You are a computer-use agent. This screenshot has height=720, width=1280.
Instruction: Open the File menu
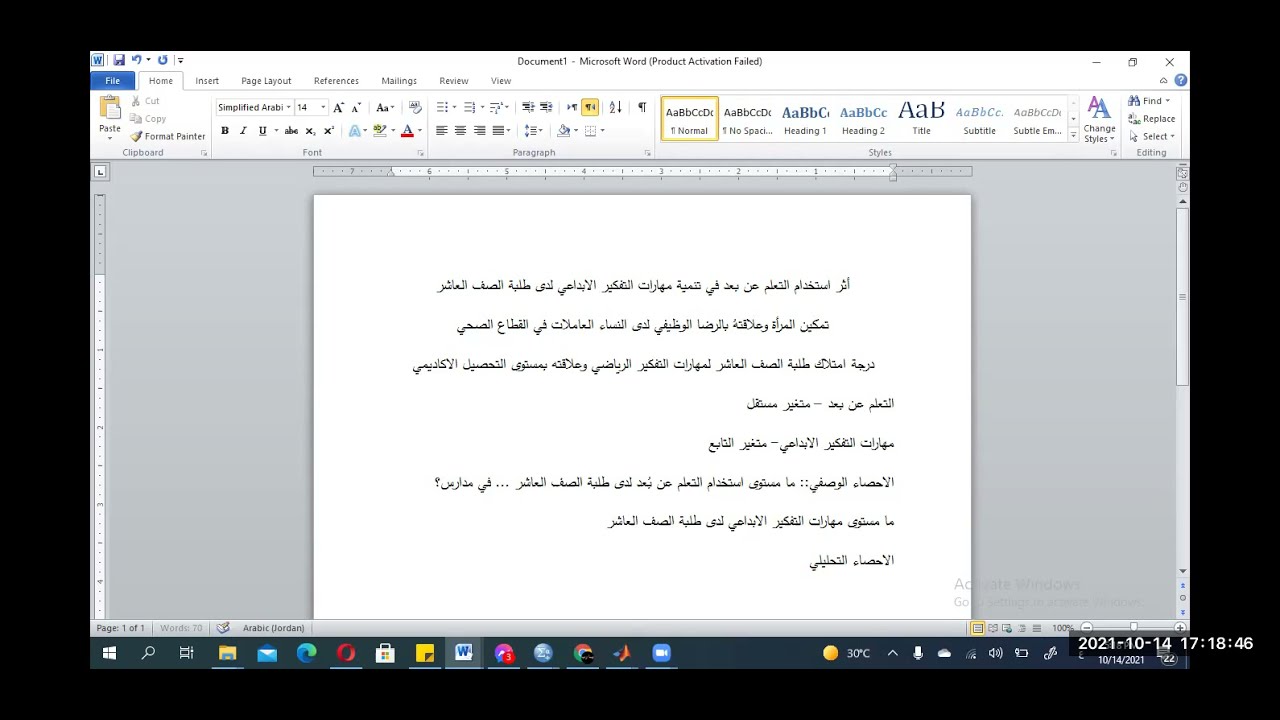point(113,81)
